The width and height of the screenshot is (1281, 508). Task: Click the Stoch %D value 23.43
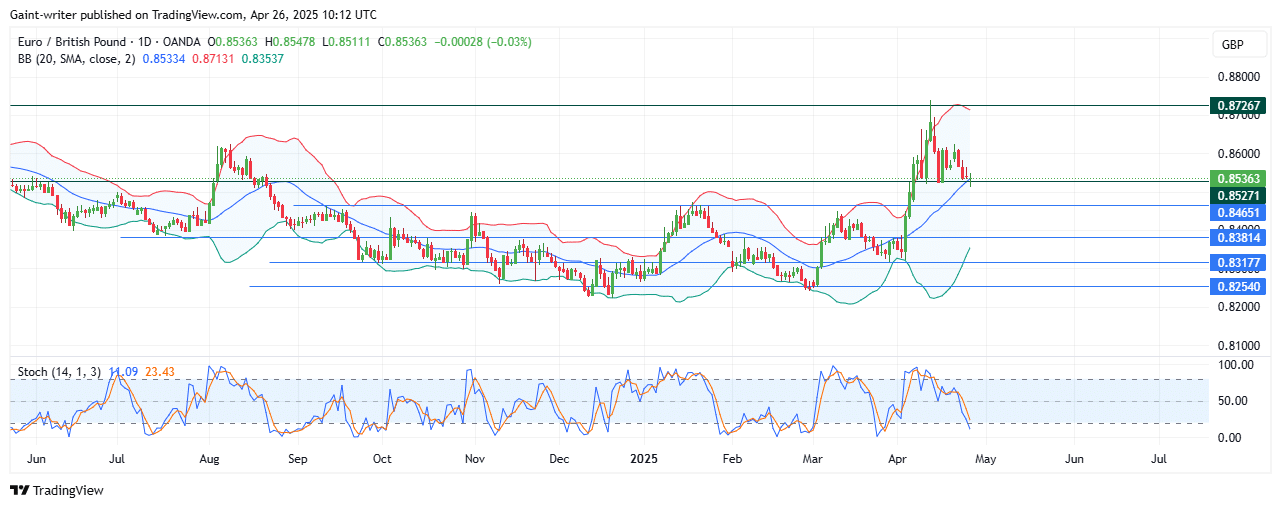click(x=160, y=372)
